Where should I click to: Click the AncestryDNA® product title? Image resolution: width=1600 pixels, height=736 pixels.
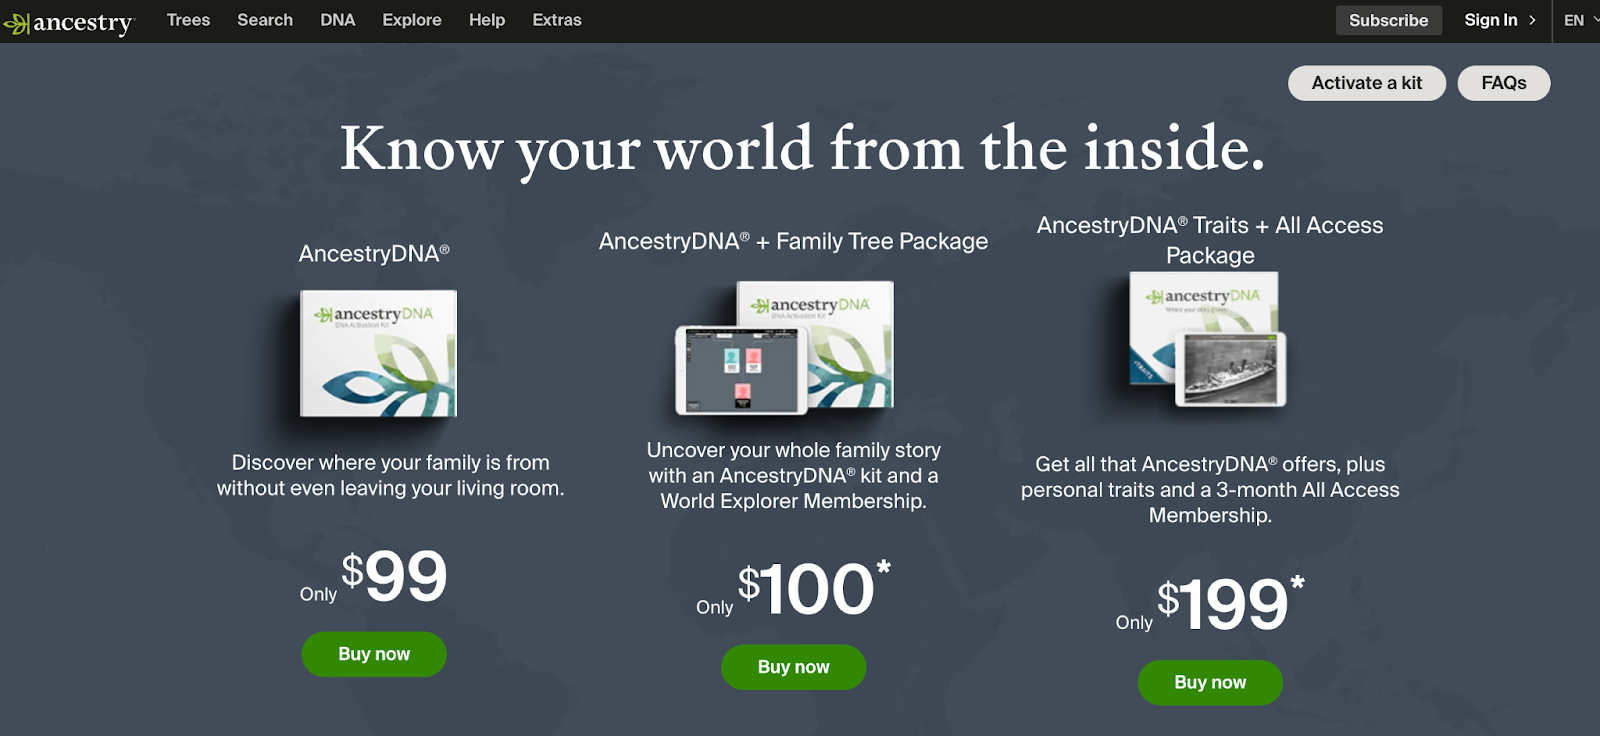(374, 254)
